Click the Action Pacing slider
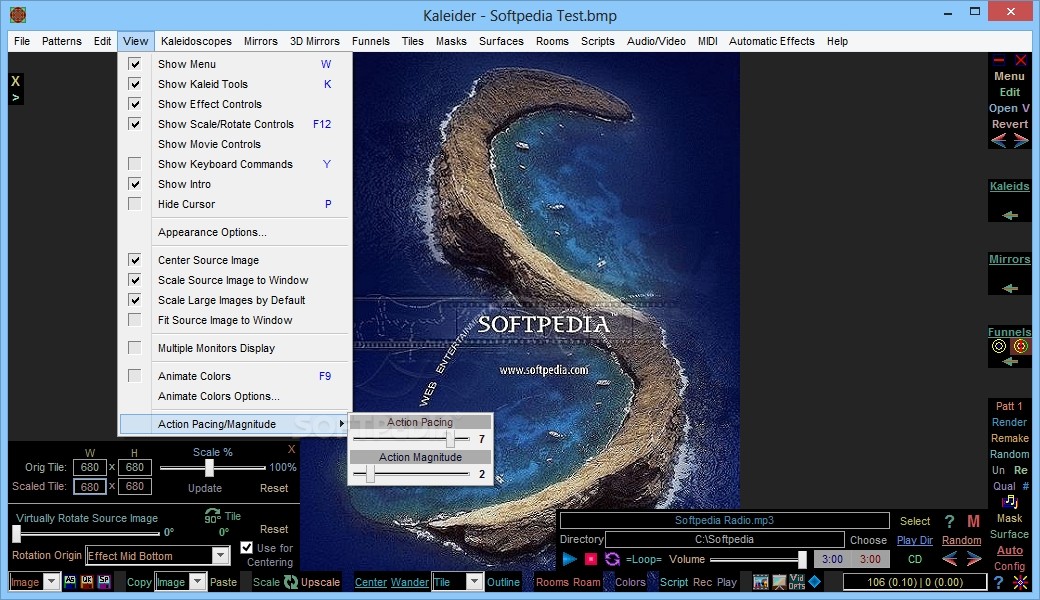This screenshot has height=600, width=1040. pos(411,439)
